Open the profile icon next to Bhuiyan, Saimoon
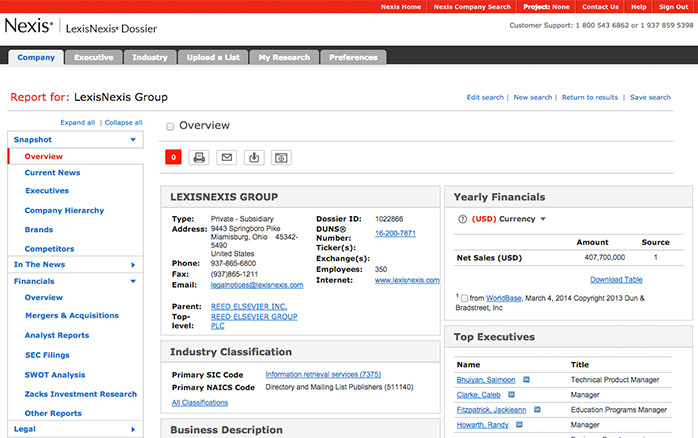Image resolution: width=698 pixels, height=438 pixels. [x=526, y=380]
